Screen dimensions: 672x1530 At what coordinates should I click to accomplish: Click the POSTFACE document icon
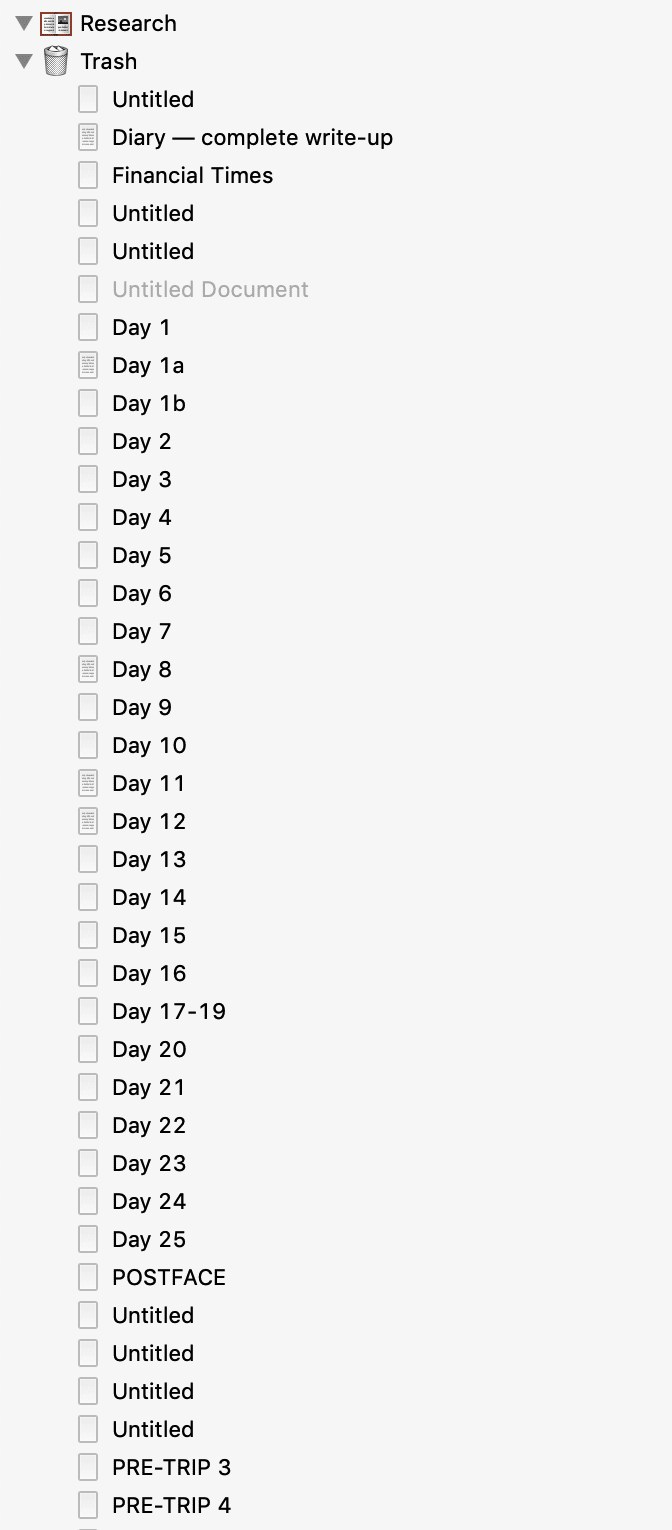pyautogui.click(x=88, y=1277)
